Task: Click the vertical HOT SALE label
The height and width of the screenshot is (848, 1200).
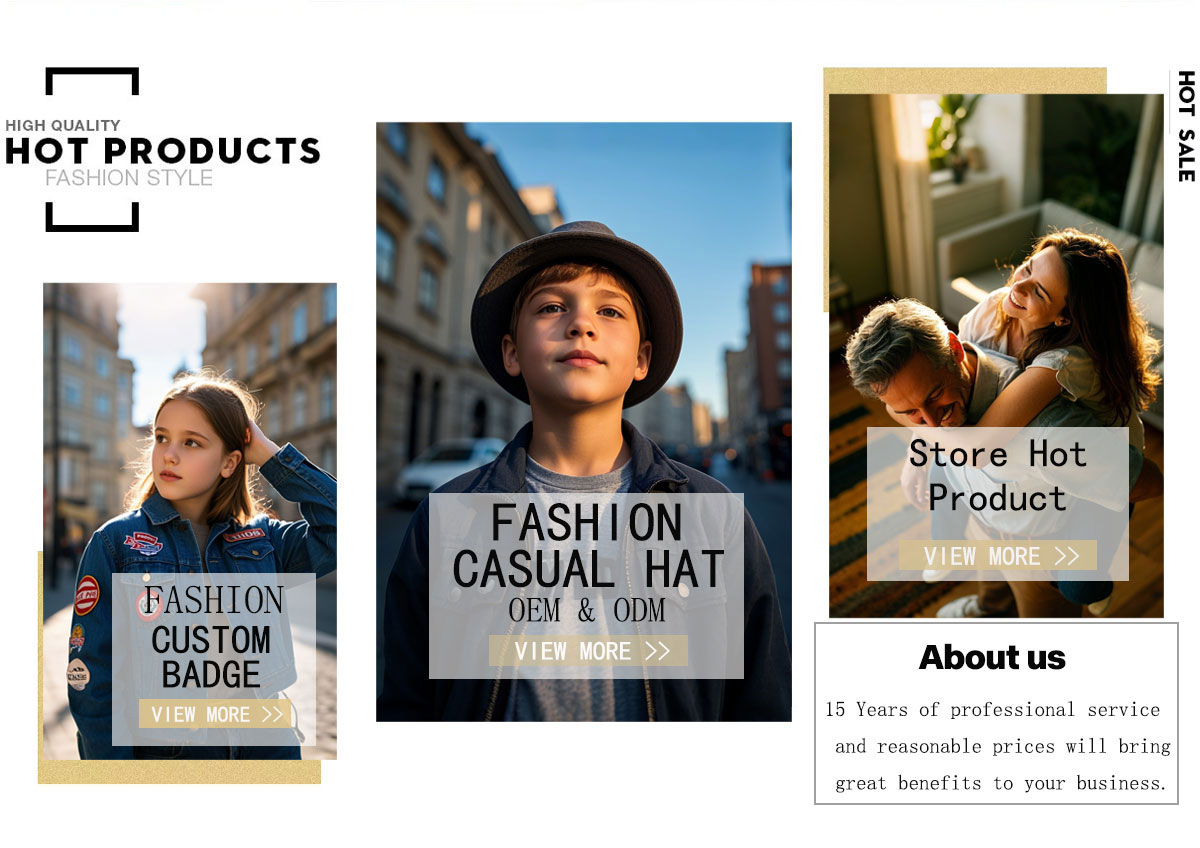Action: click(1186, 126)
